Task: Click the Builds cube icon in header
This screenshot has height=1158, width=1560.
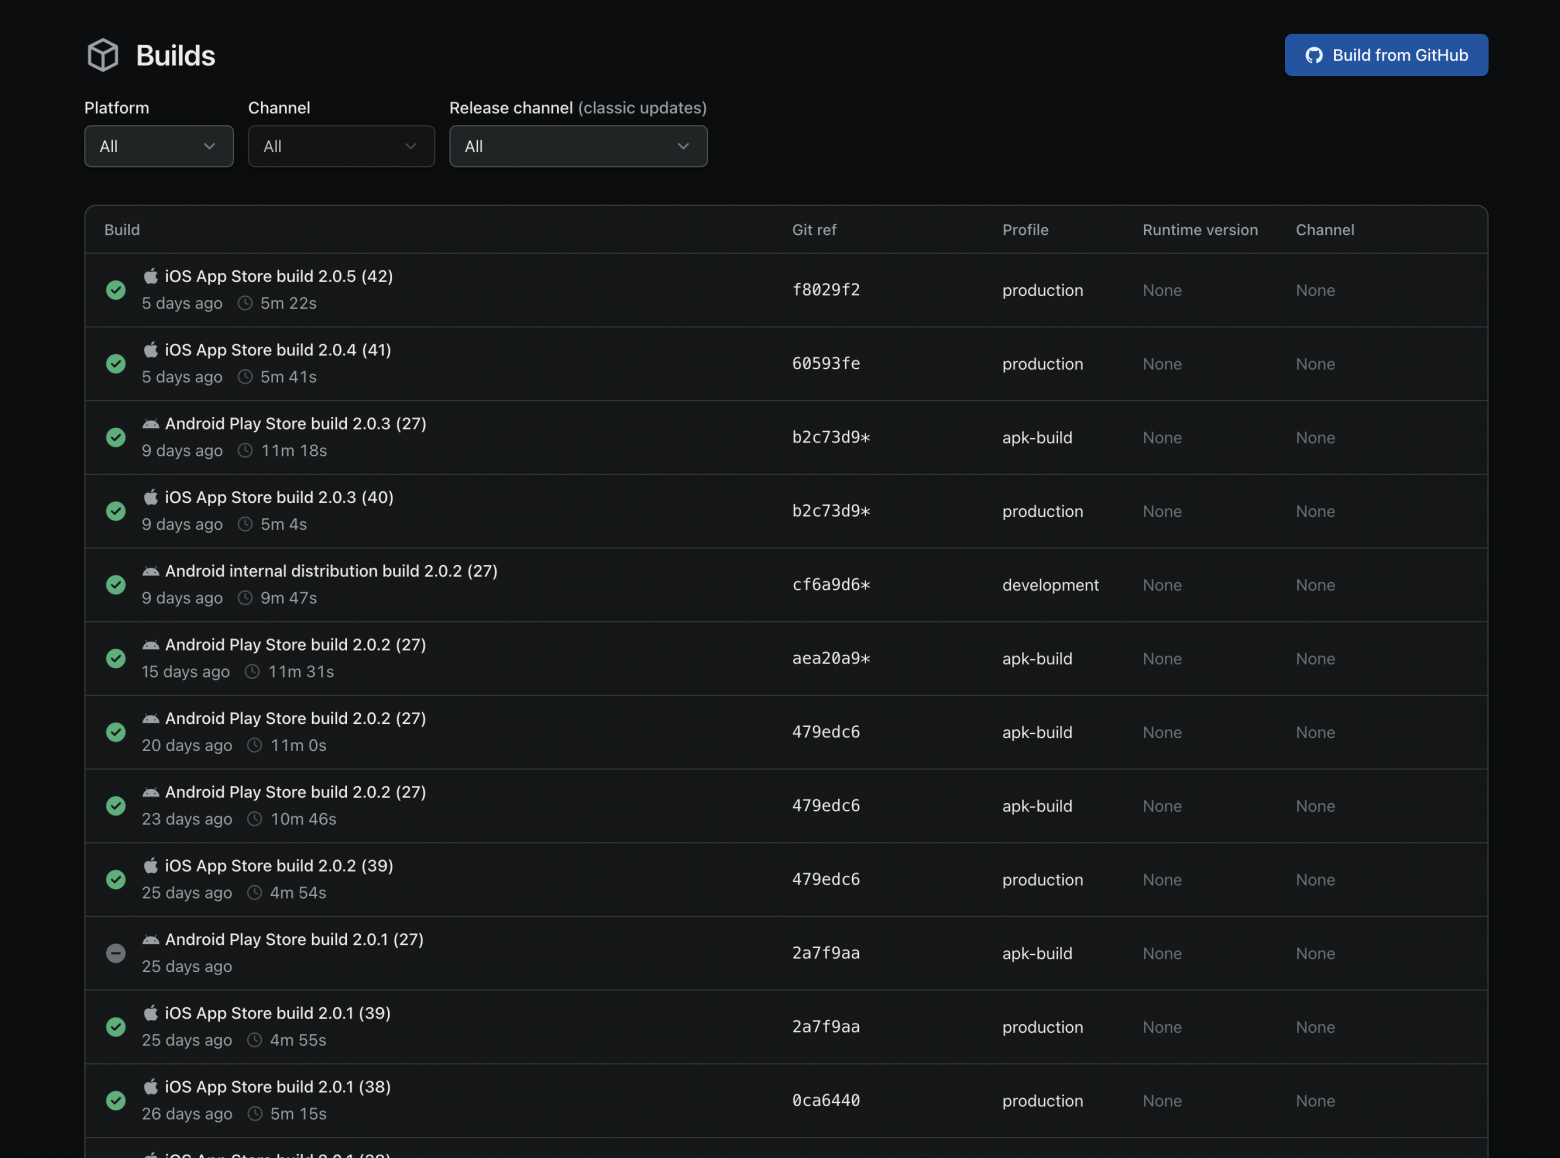Action: (103, 55)
